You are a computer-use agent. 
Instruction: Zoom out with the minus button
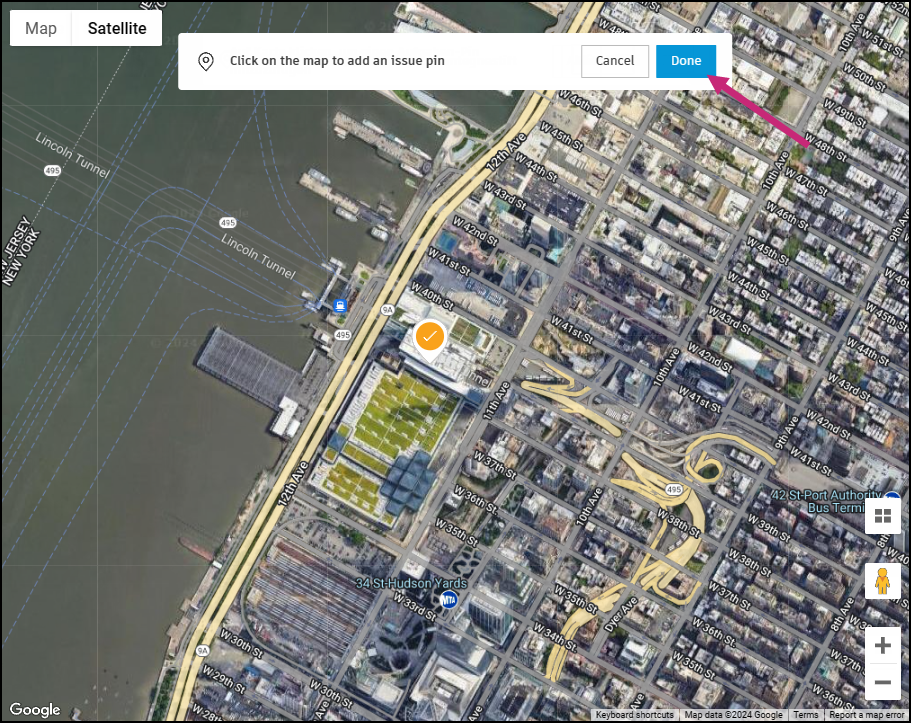(883, 682)
